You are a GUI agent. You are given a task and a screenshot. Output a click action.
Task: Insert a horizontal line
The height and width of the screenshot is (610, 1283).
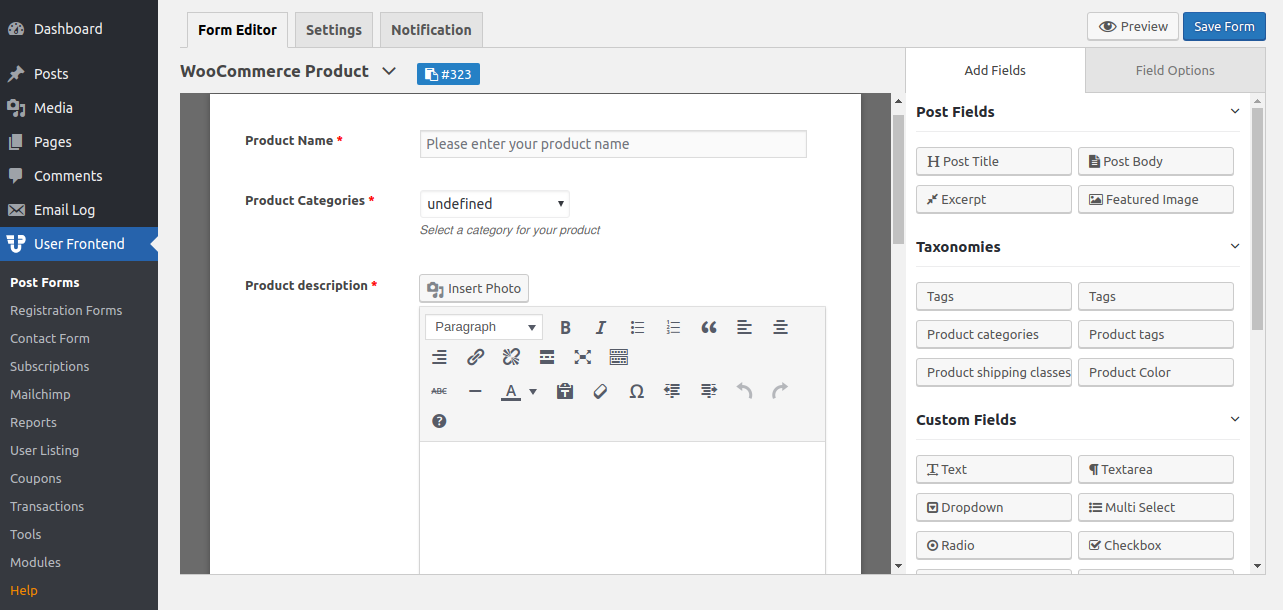475,391
